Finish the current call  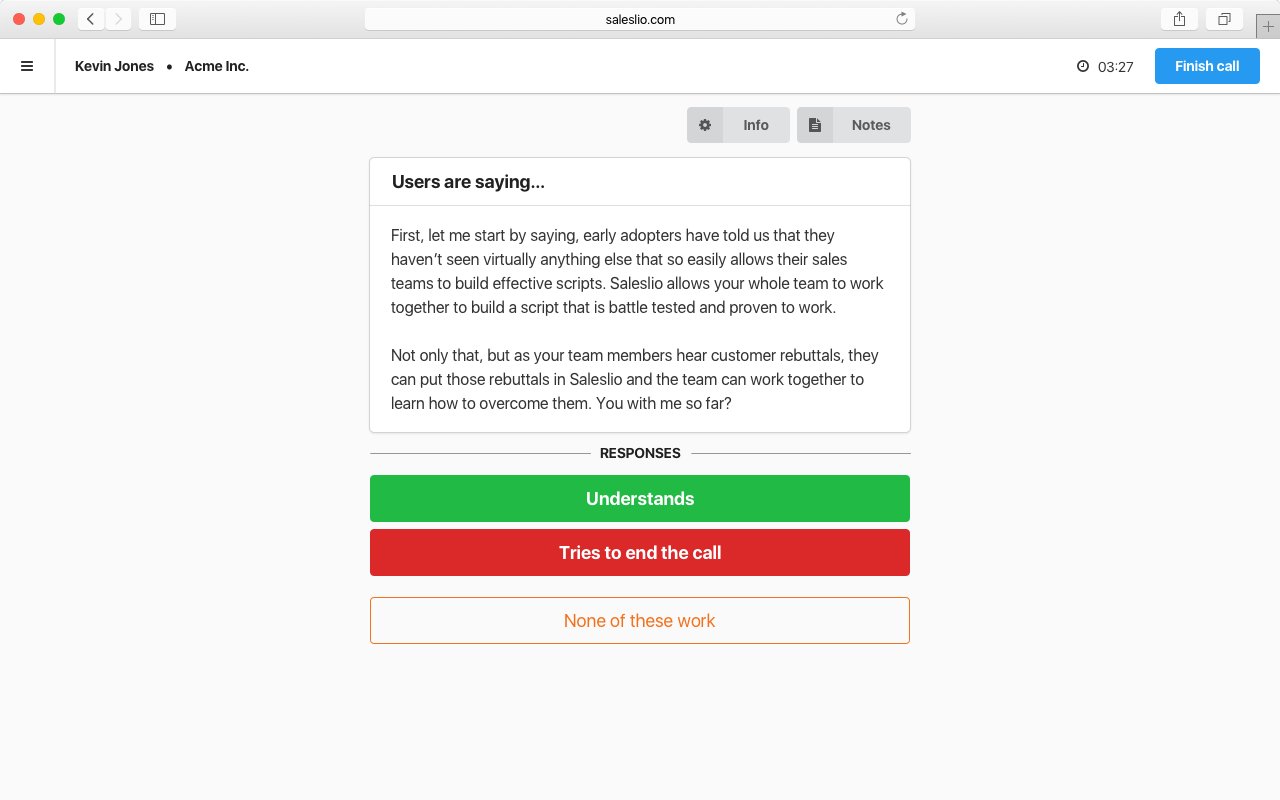click(x=1207, y=66)
